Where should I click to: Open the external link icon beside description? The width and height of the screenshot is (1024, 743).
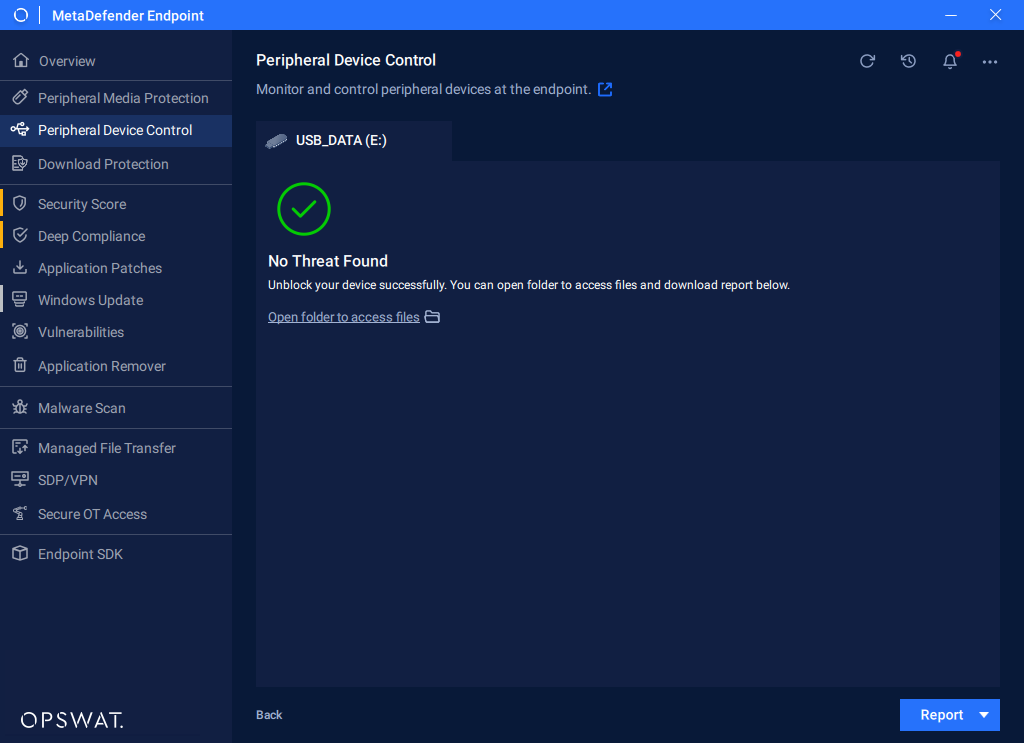605,89
